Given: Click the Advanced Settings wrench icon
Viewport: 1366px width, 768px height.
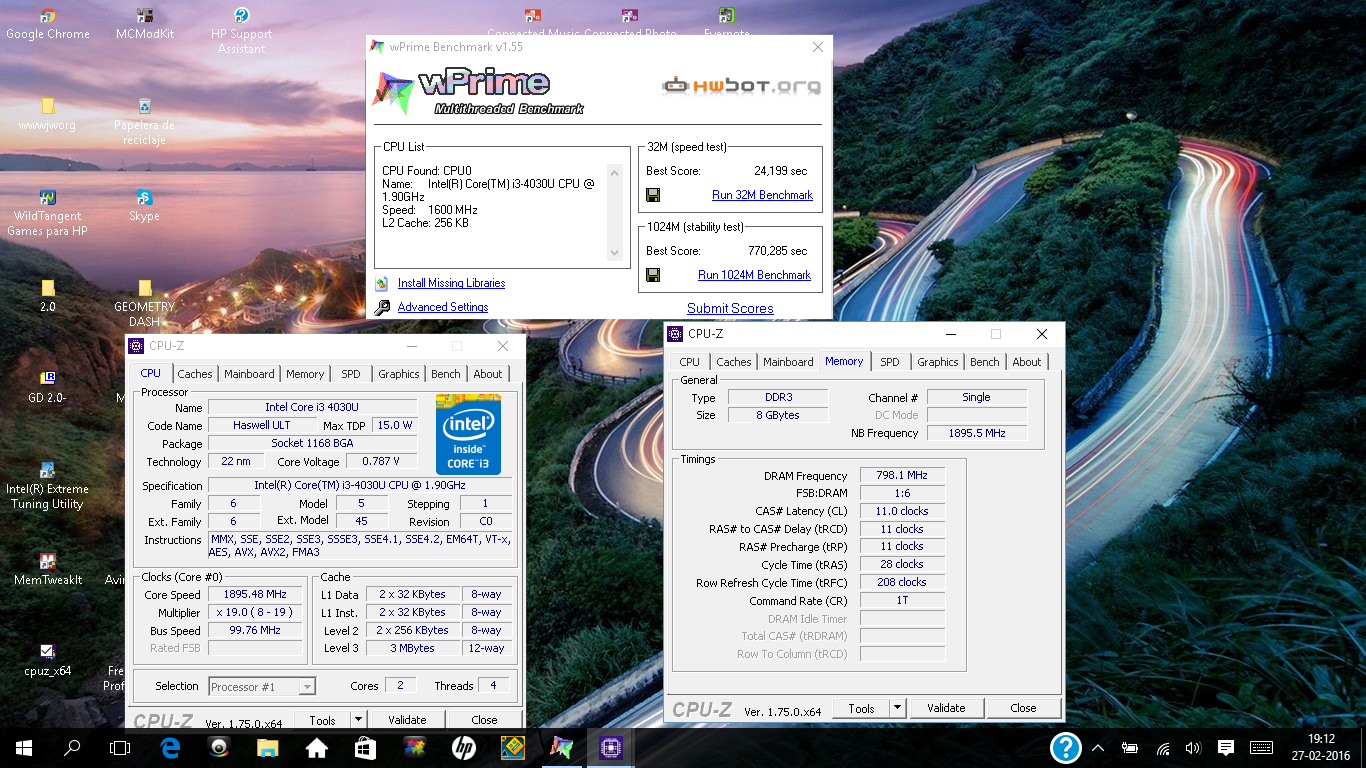Looking at the screenshot, I should [382, 307].
